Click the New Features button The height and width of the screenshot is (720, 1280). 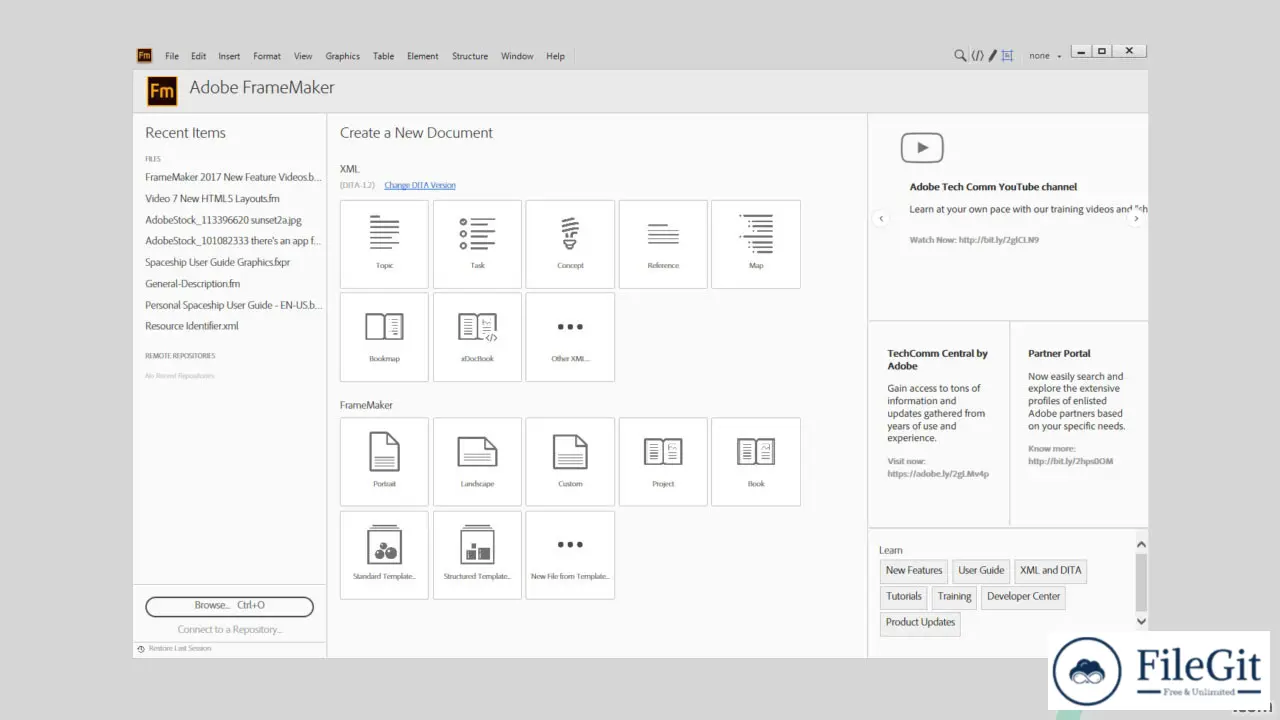[914, 571]
